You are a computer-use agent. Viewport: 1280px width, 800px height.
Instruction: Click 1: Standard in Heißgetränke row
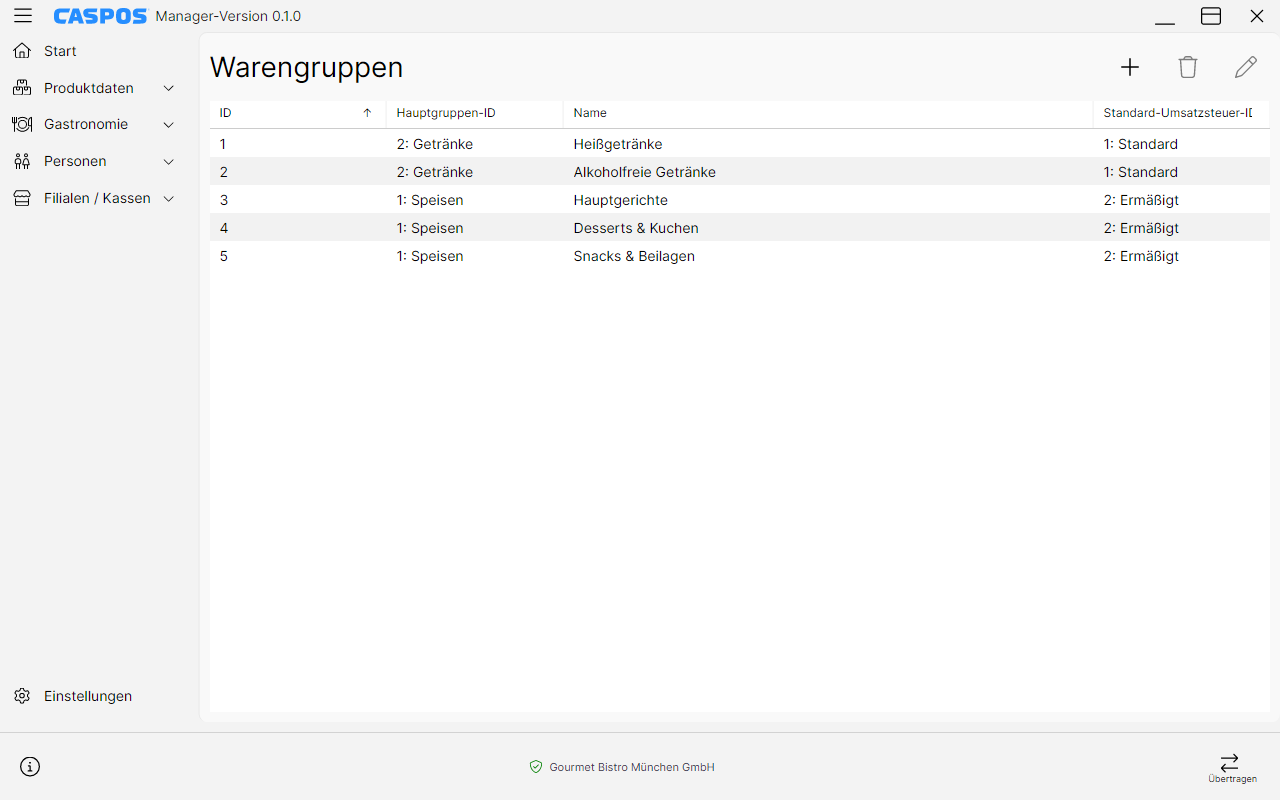1141,144
